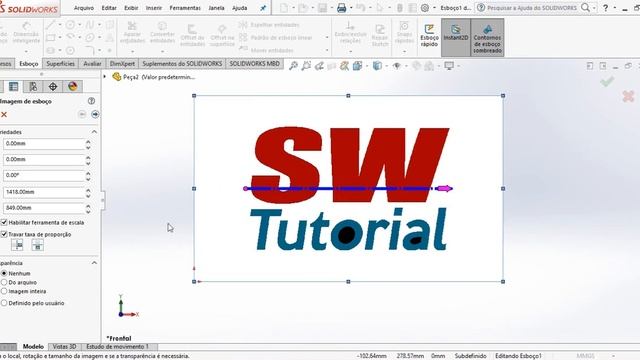Open the Suplementos do SOLIDWORKS tab

(182, 64)
